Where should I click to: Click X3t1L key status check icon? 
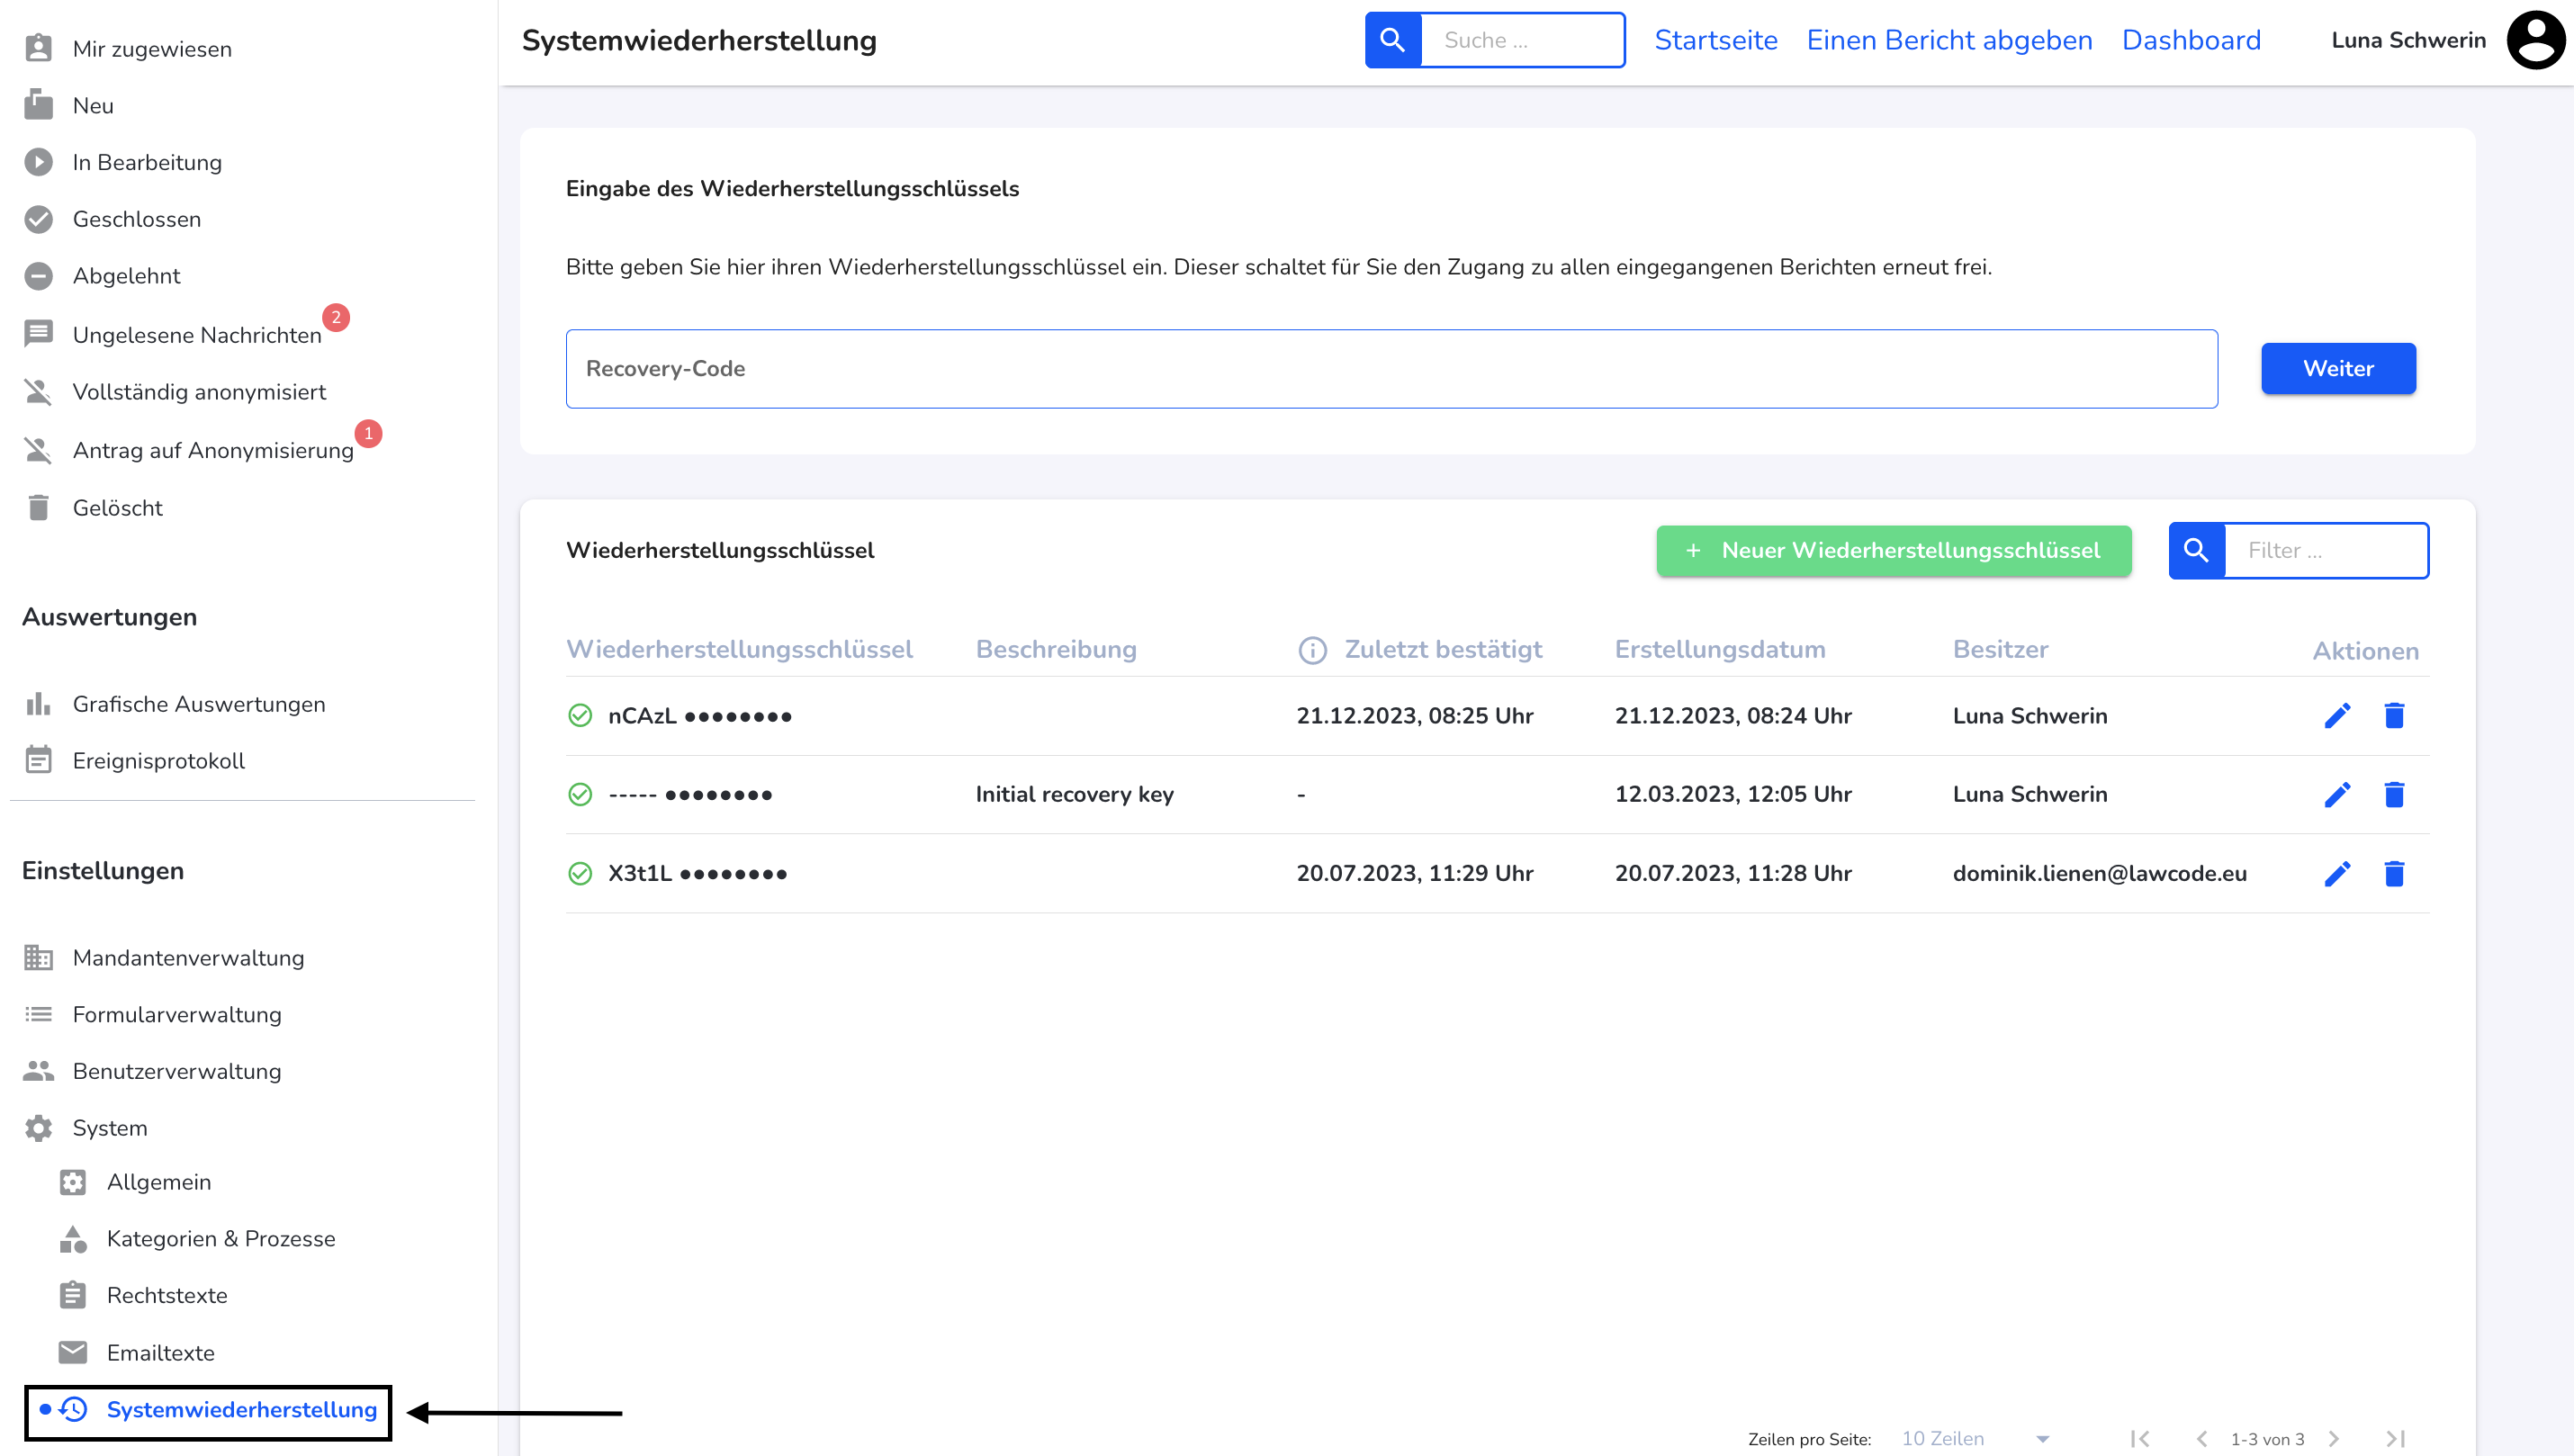point(580,874)
